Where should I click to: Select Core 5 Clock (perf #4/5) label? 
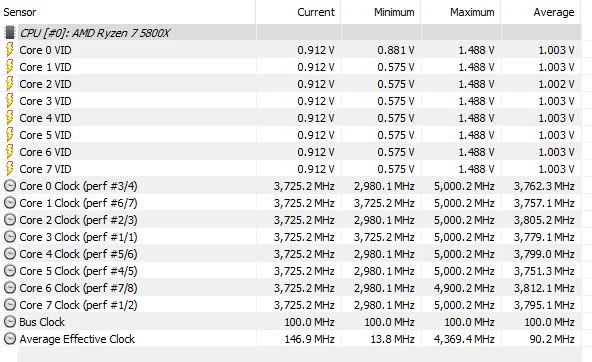click(78, 271)
